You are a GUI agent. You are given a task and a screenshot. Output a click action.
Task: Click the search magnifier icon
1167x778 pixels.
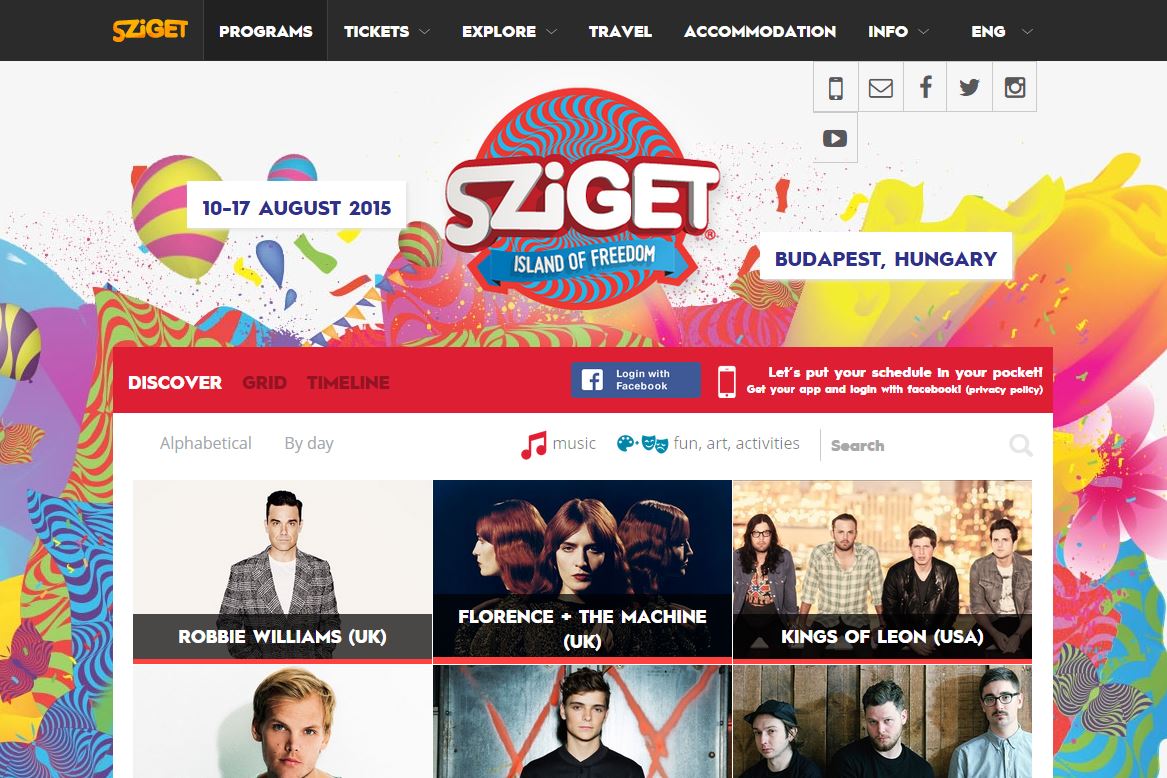1020,445
